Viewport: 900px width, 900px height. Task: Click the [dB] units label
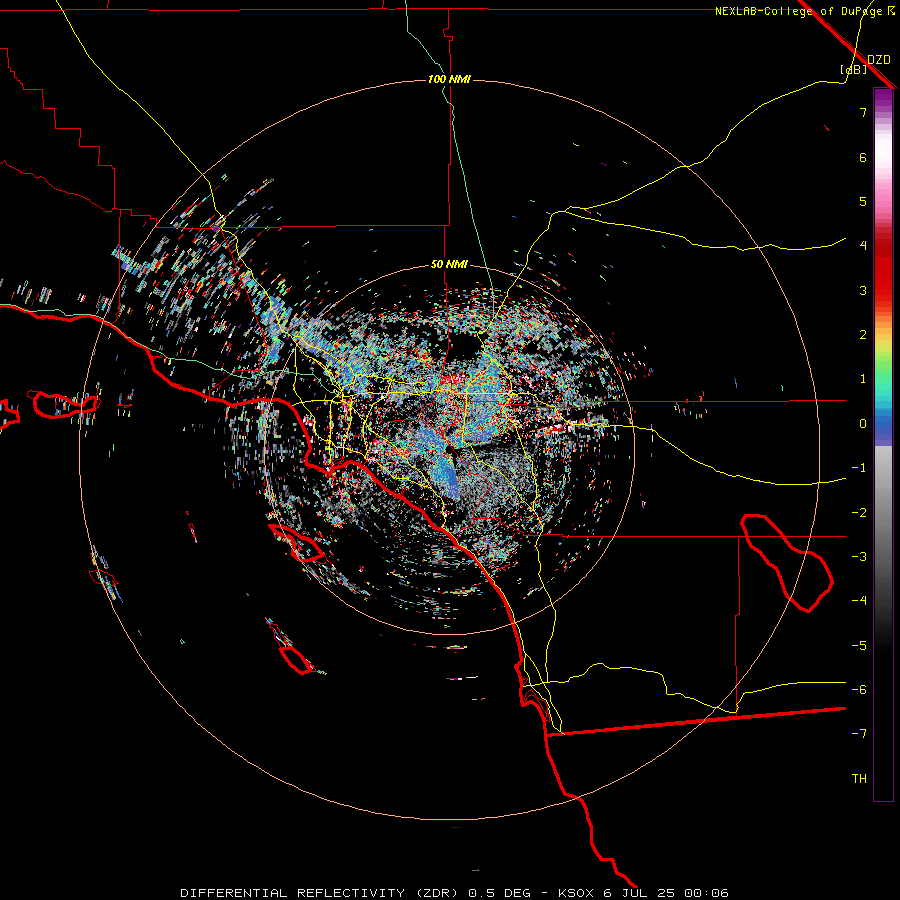(854, 69)
